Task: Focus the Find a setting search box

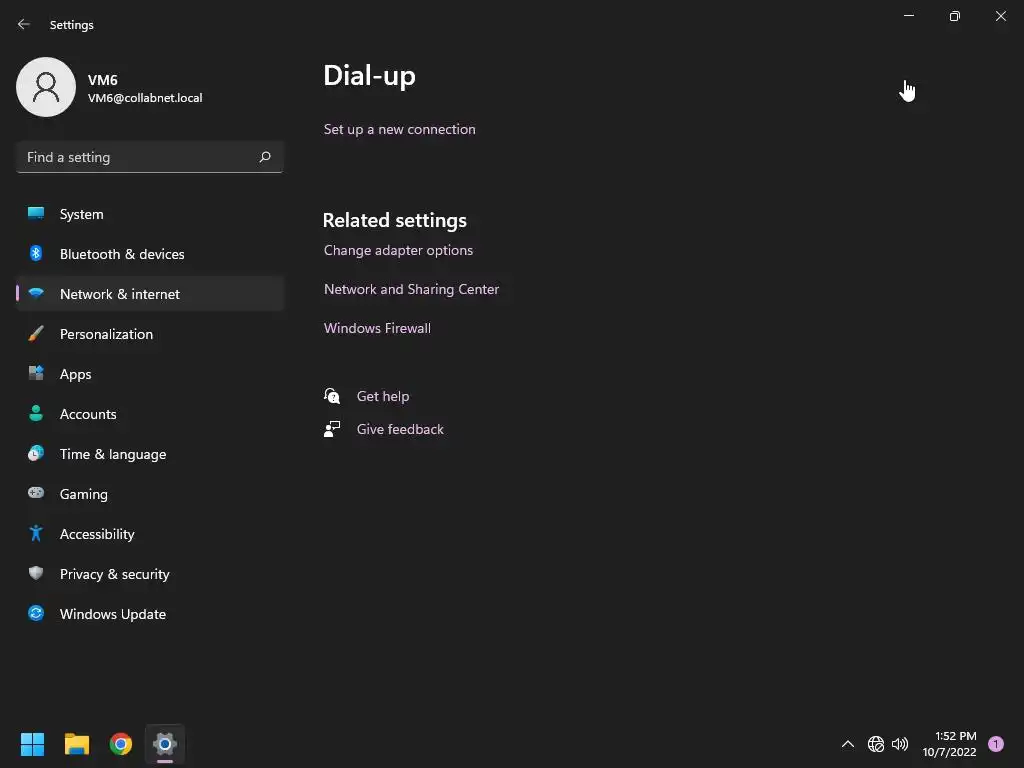Action: [x=150, y=157]
